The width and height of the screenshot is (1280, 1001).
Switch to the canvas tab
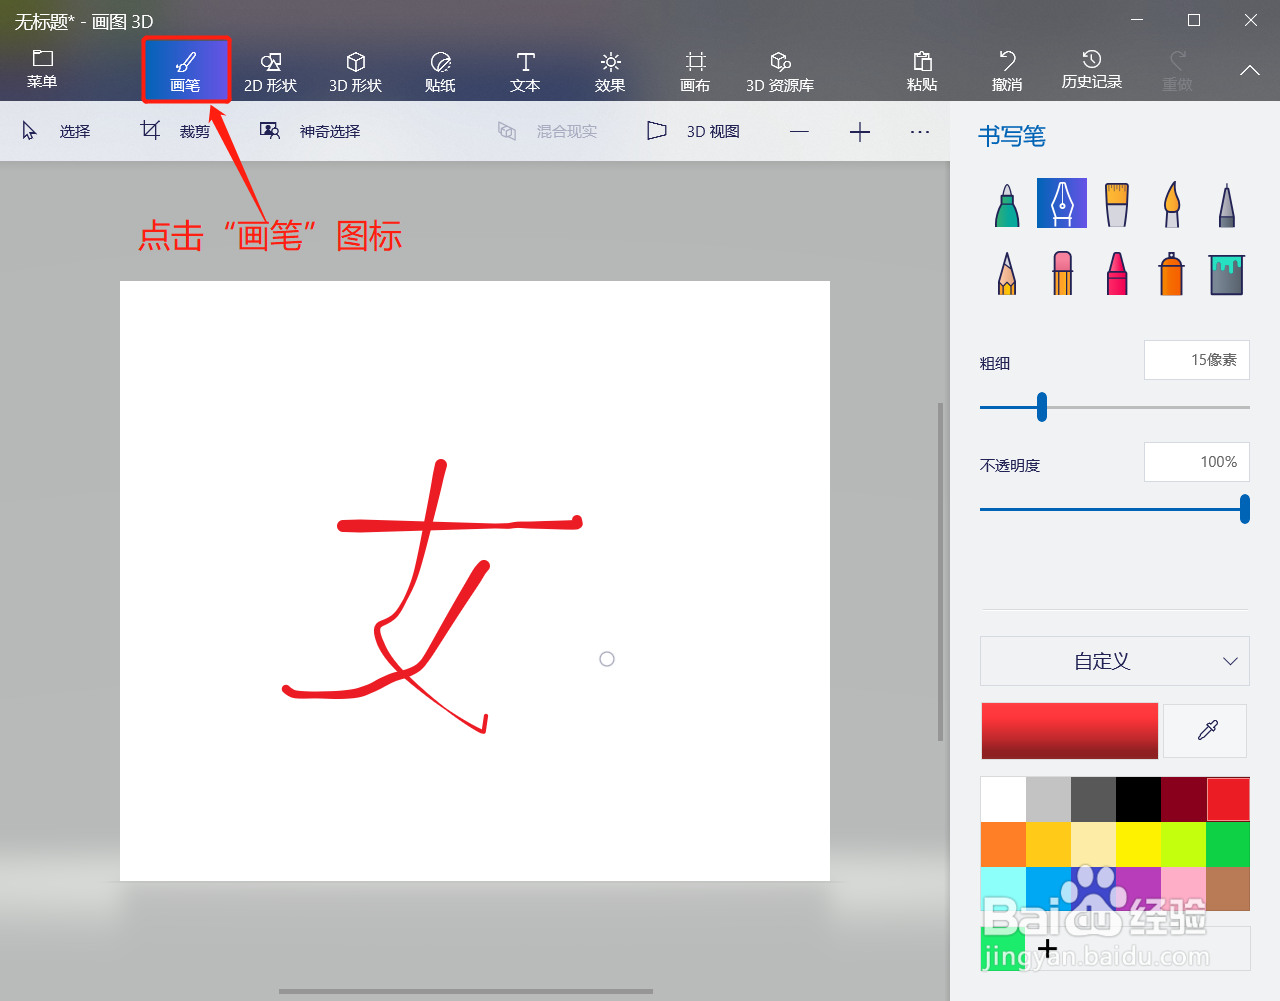coord(694,70)
